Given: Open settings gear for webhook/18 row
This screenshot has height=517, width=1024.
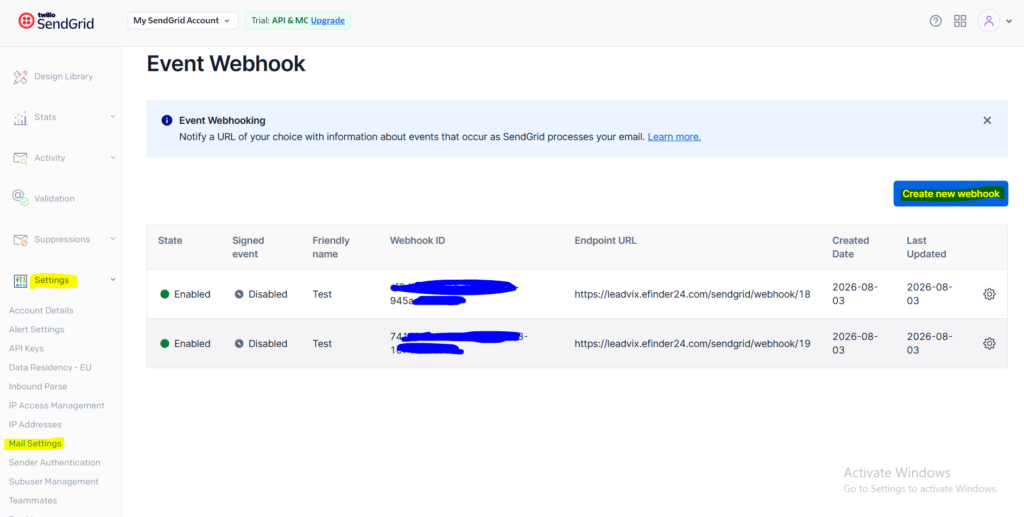Looking at the screenshot, I should pos(989,294).
